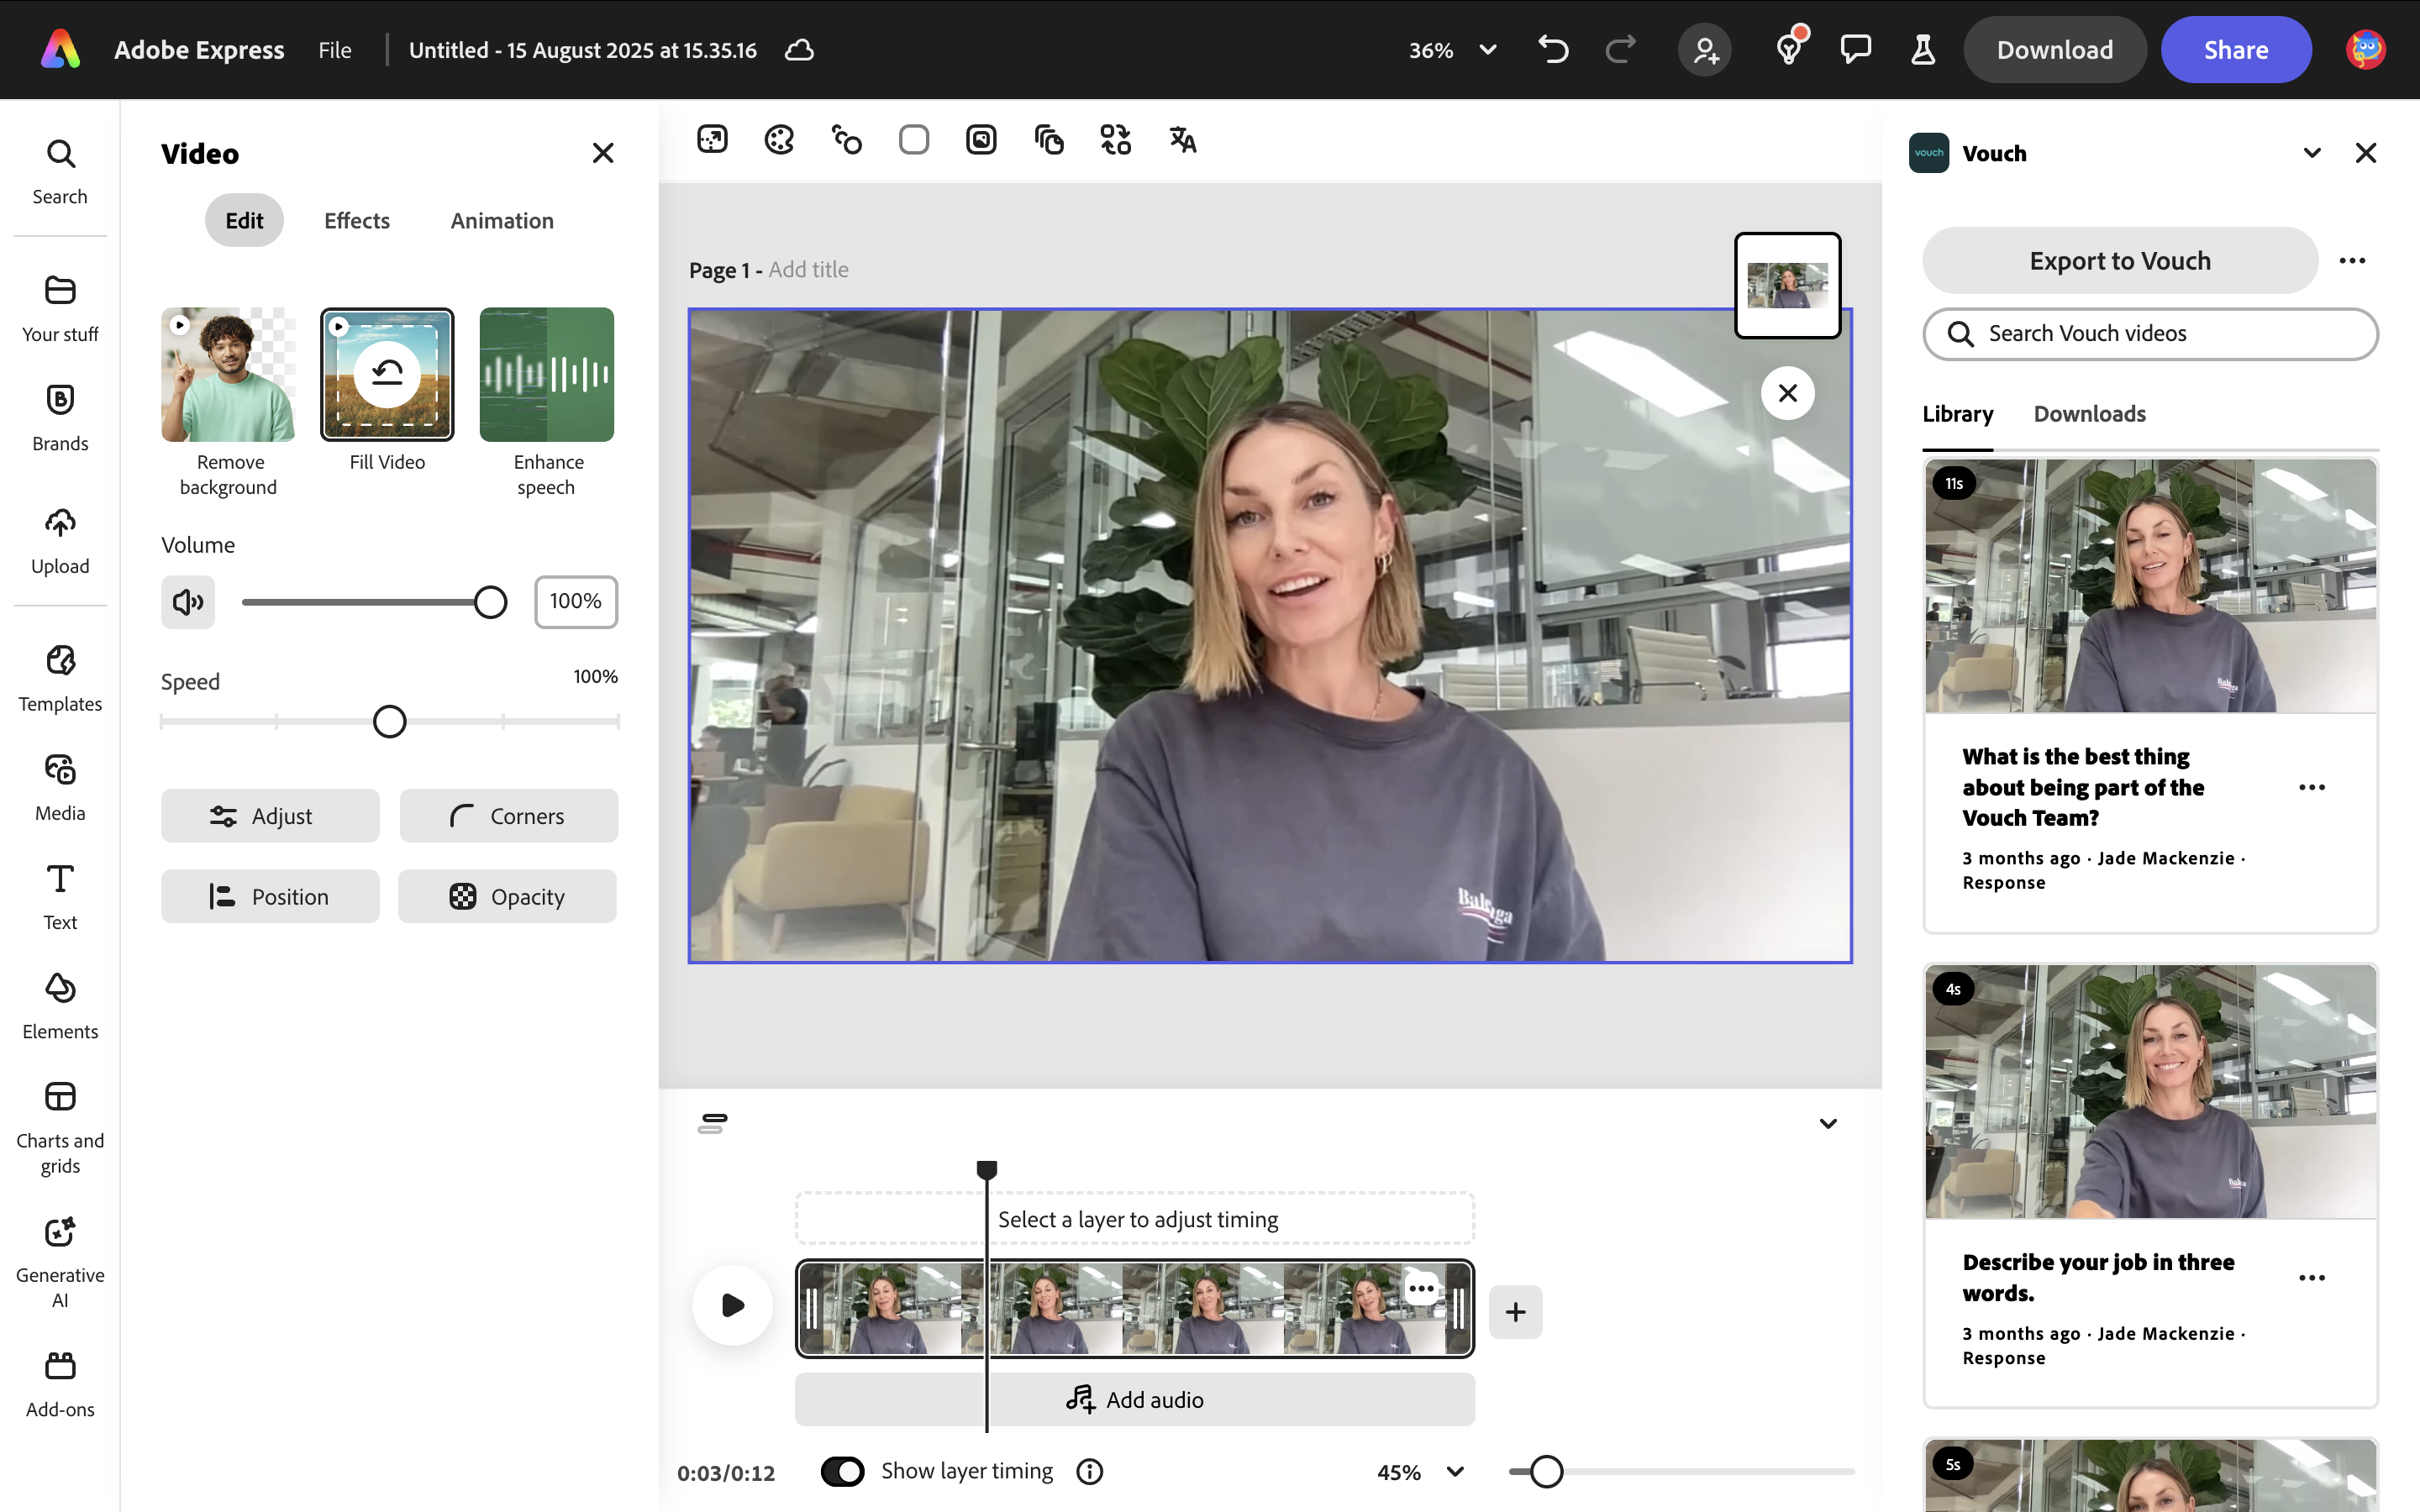Select the Text tool in the sidebar

pos(60,897)
